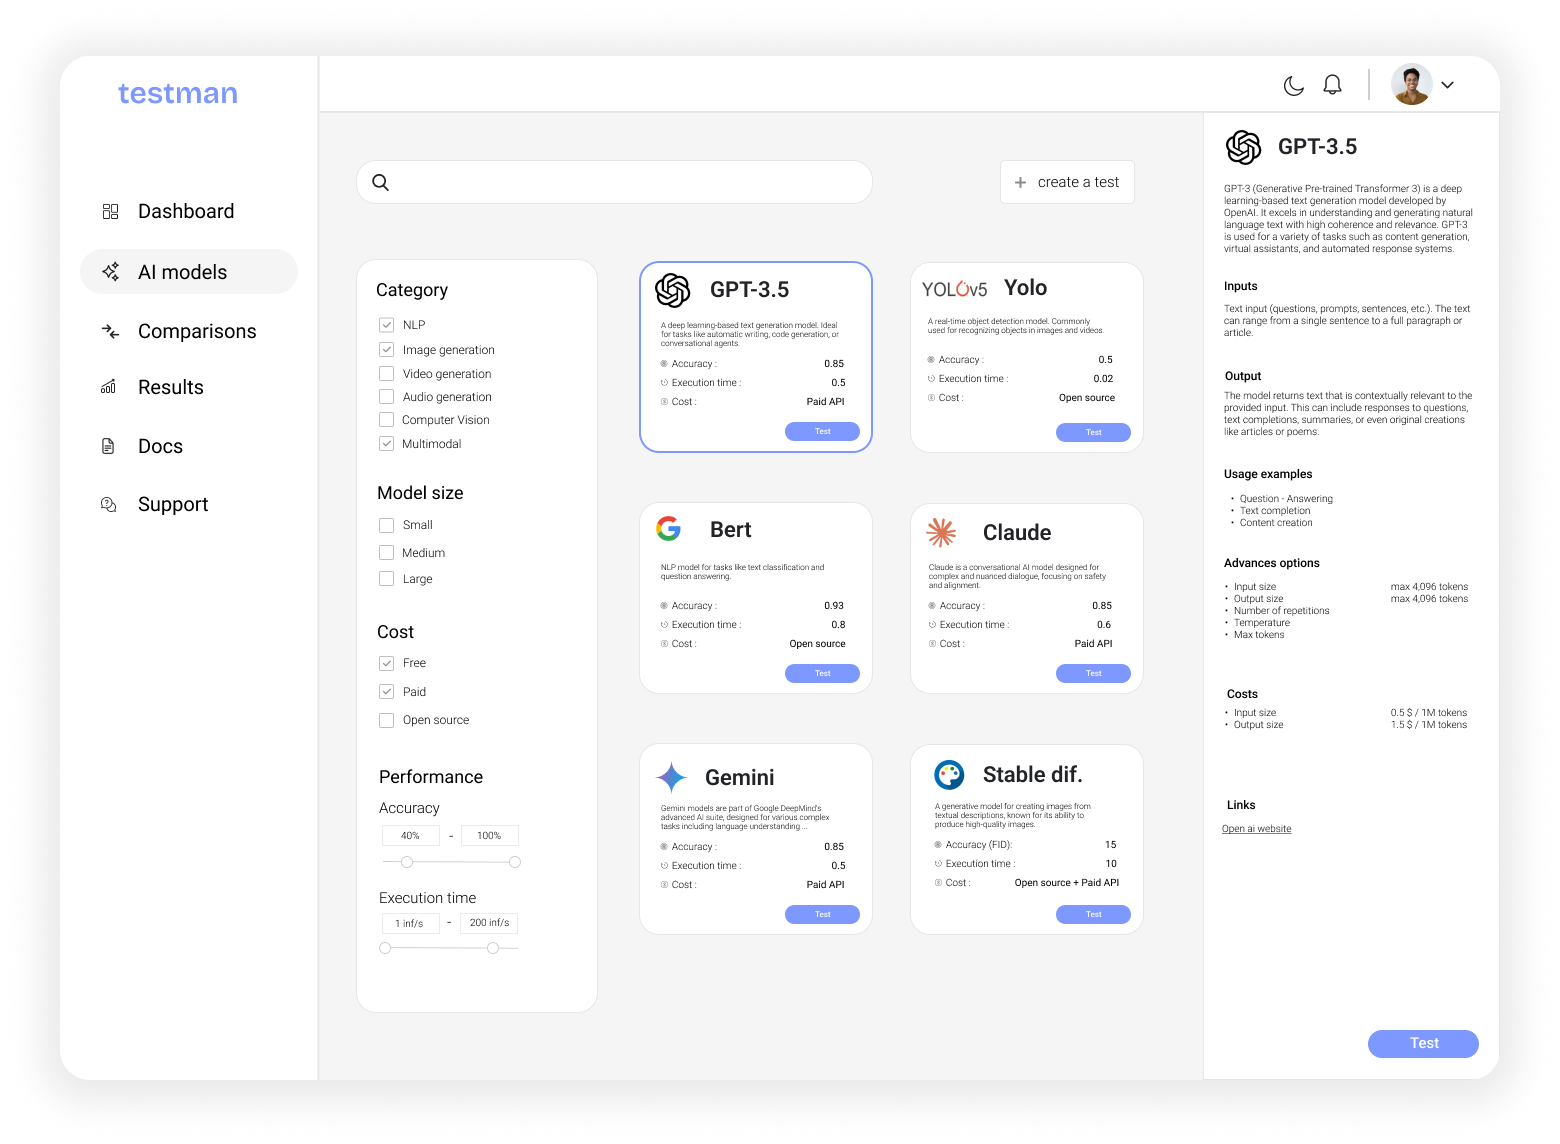This screenshot has height=1144, width=1560.
Task: Click the Support chat icon
Action: click(109, 504)
